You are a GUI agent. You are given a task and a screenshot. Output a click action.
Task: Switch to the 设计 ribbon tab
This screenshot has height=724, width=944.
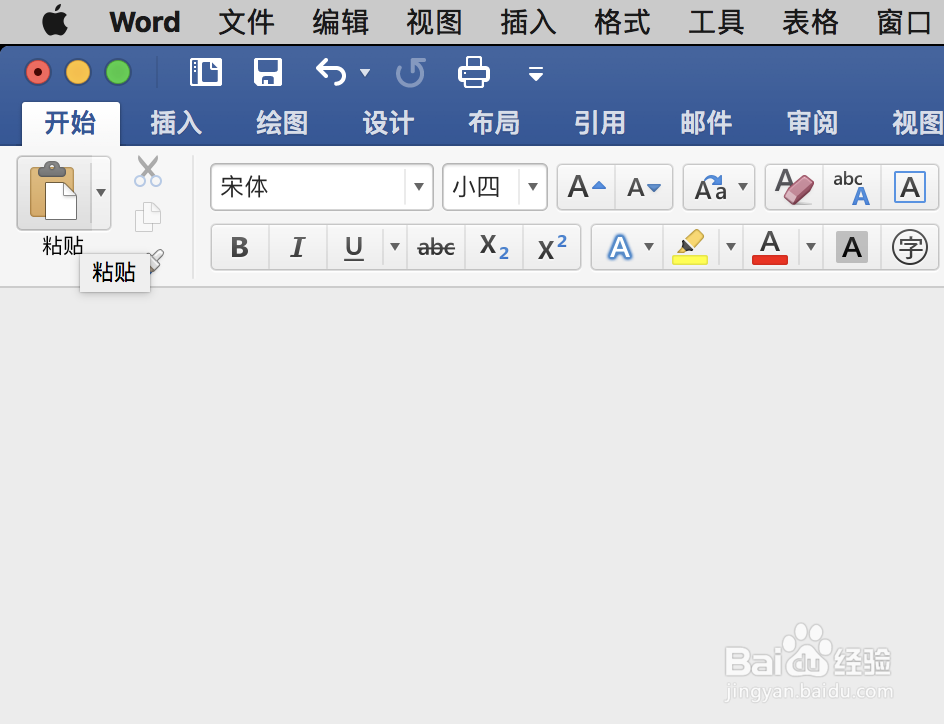(388, 123)
